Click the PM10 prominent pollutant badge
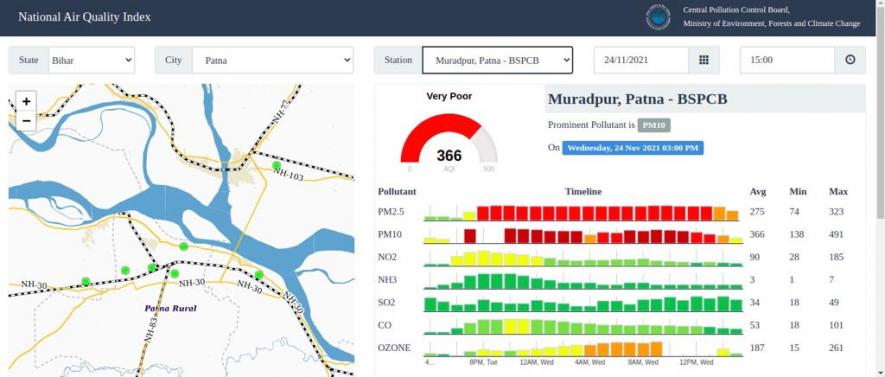The image size is (885, 377). (x=654, y=125)
